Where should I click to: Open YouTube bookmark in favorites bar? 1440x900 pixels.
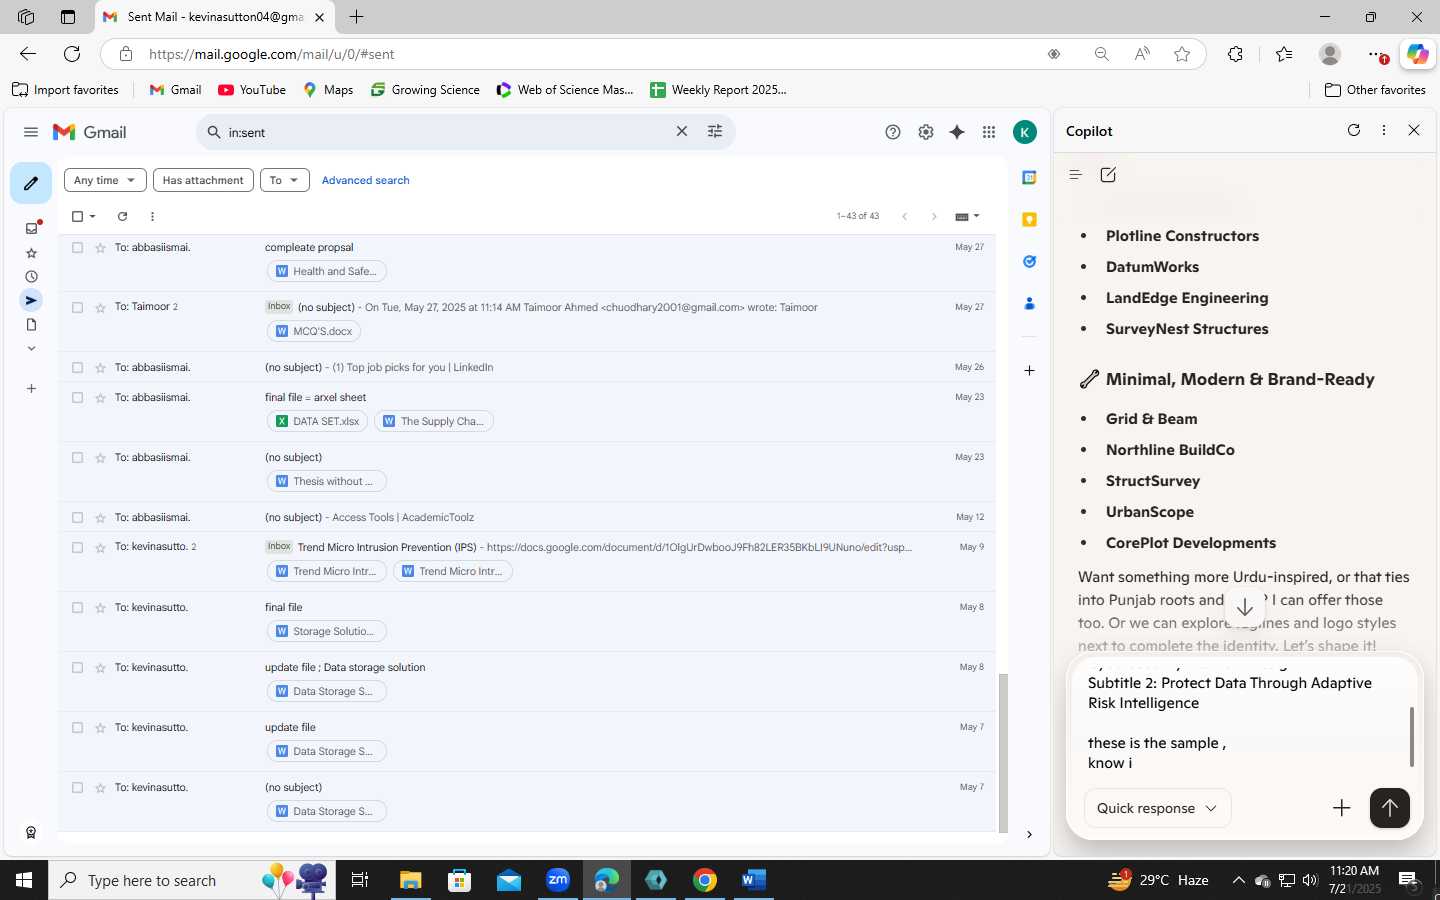[x=252, y=90]
